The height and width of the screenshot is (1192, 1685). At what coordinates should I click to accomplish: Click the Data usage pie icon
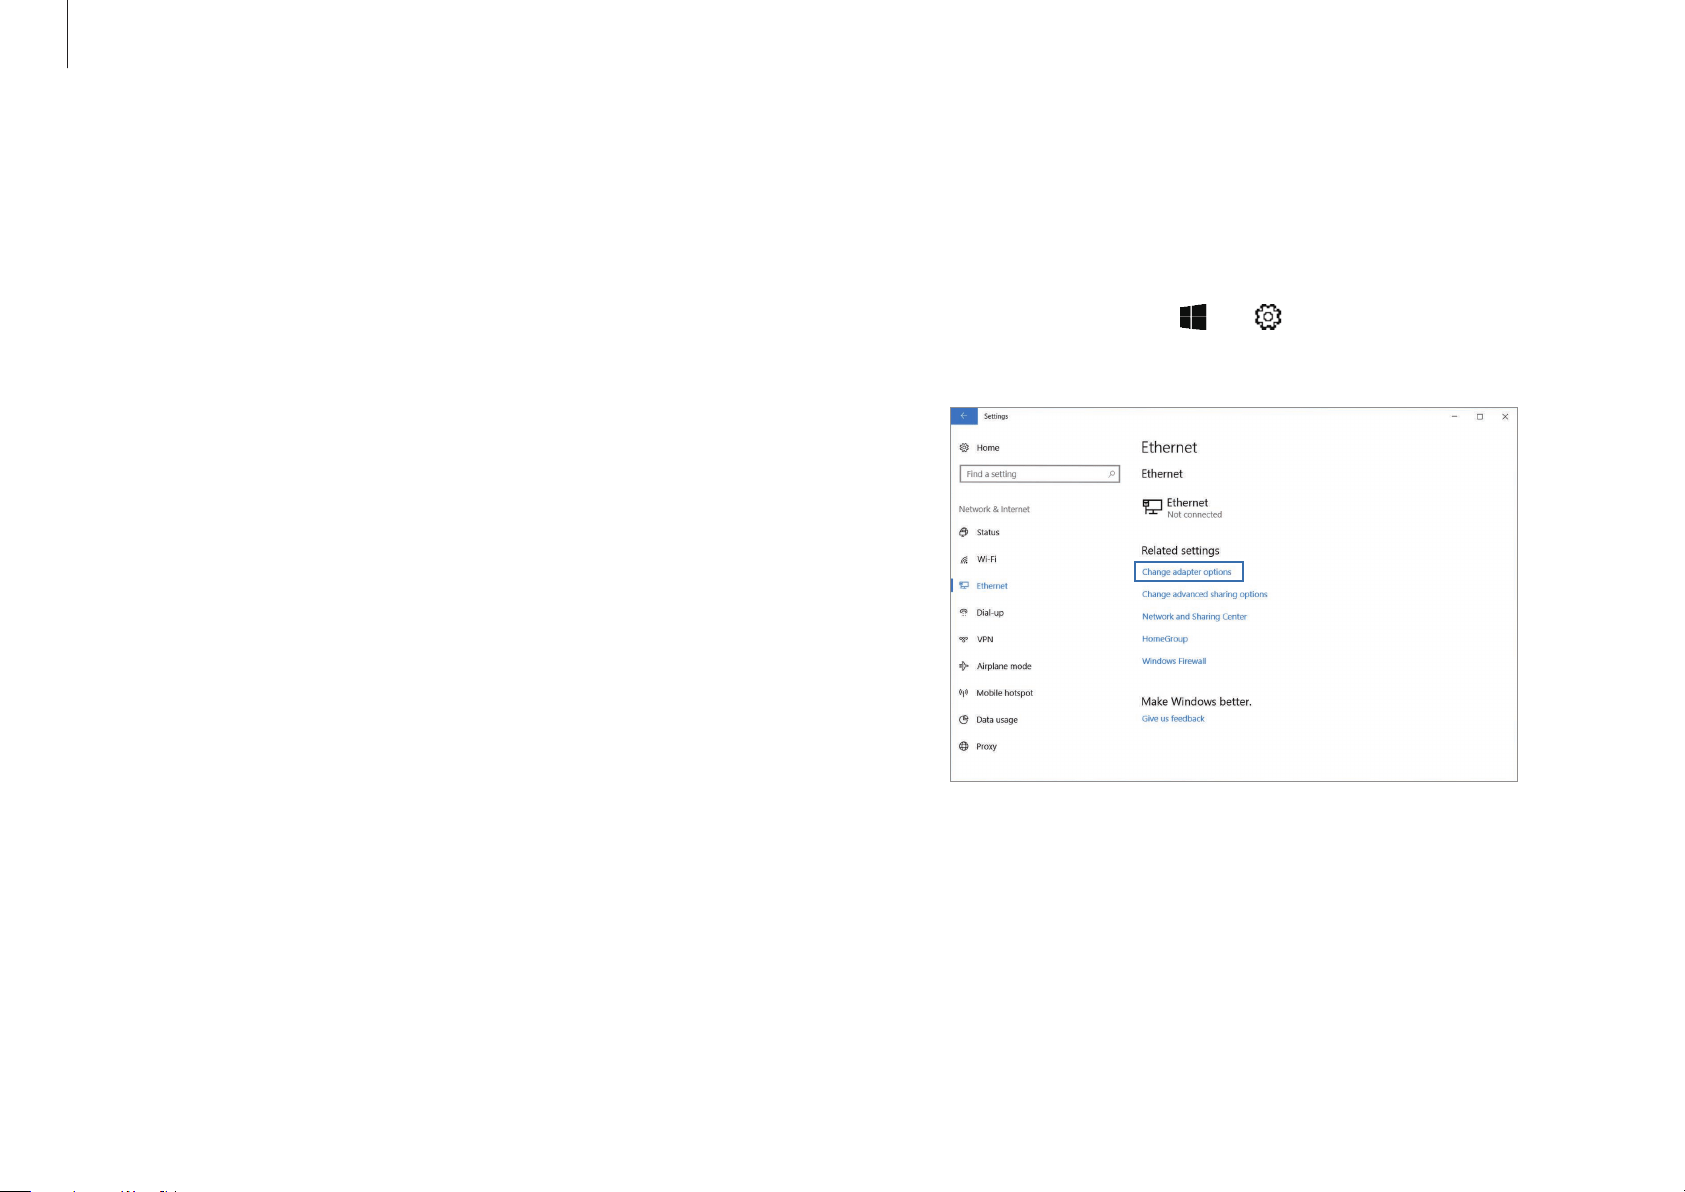pos(964,720)
